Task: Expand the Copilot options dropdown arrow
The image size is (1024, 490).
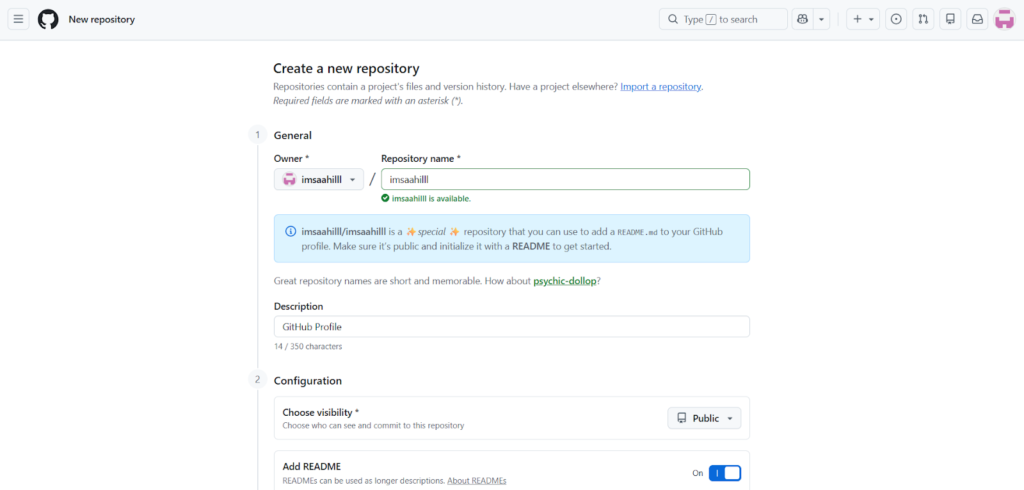Action: 822,19
